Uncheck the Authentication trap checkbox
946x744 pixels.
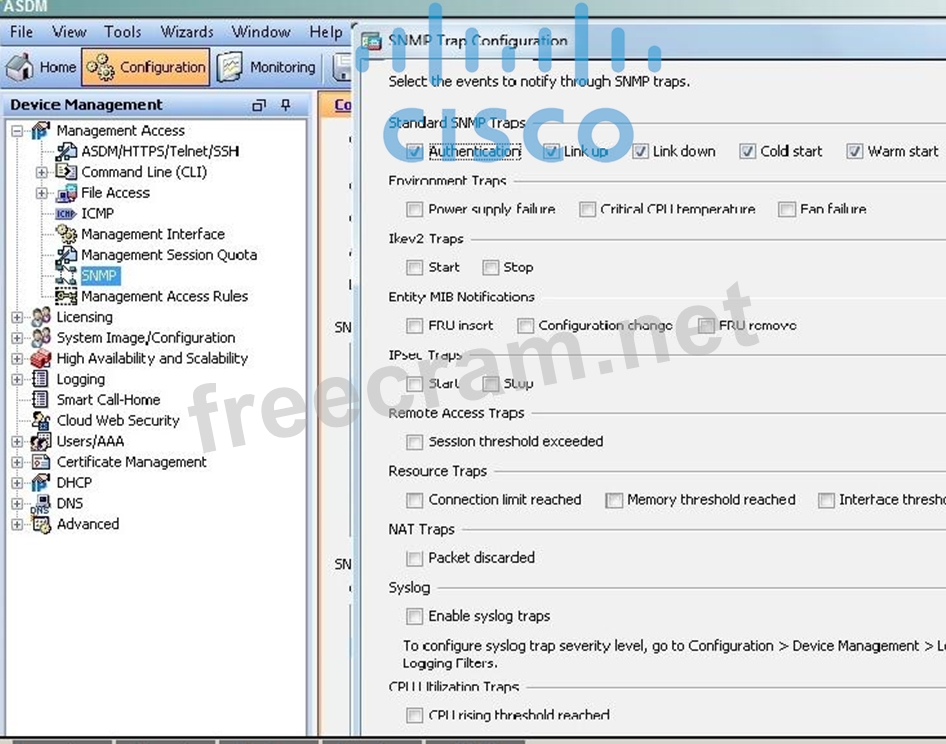(414, 152)
